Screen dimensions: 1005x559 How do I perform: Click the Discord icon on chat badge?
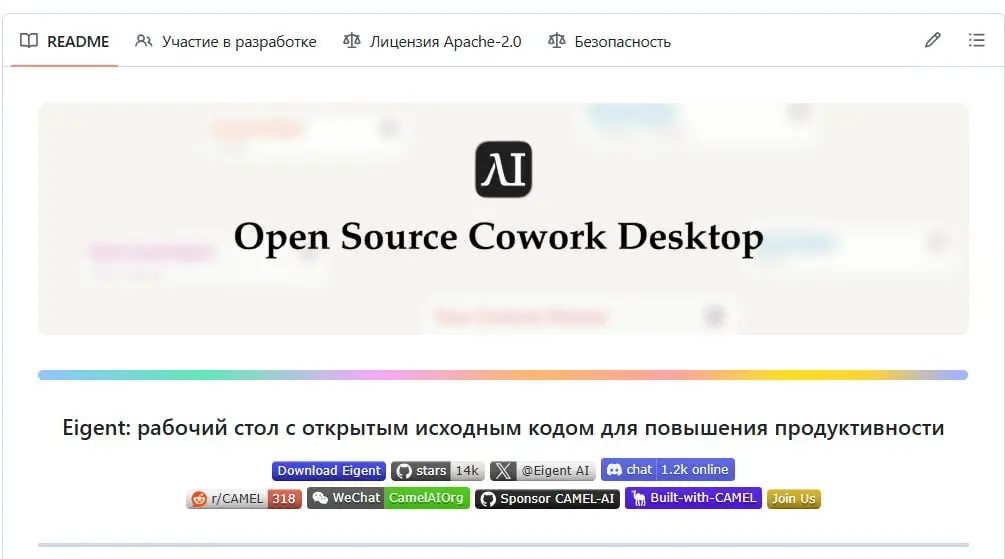tap(614, 470)
